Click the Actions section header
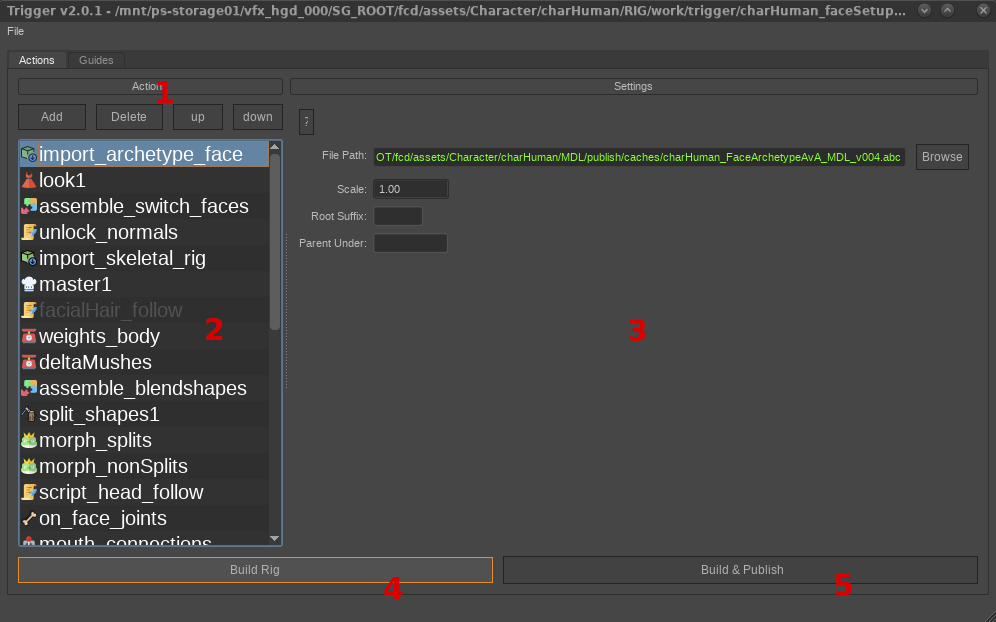 point(150,86)
